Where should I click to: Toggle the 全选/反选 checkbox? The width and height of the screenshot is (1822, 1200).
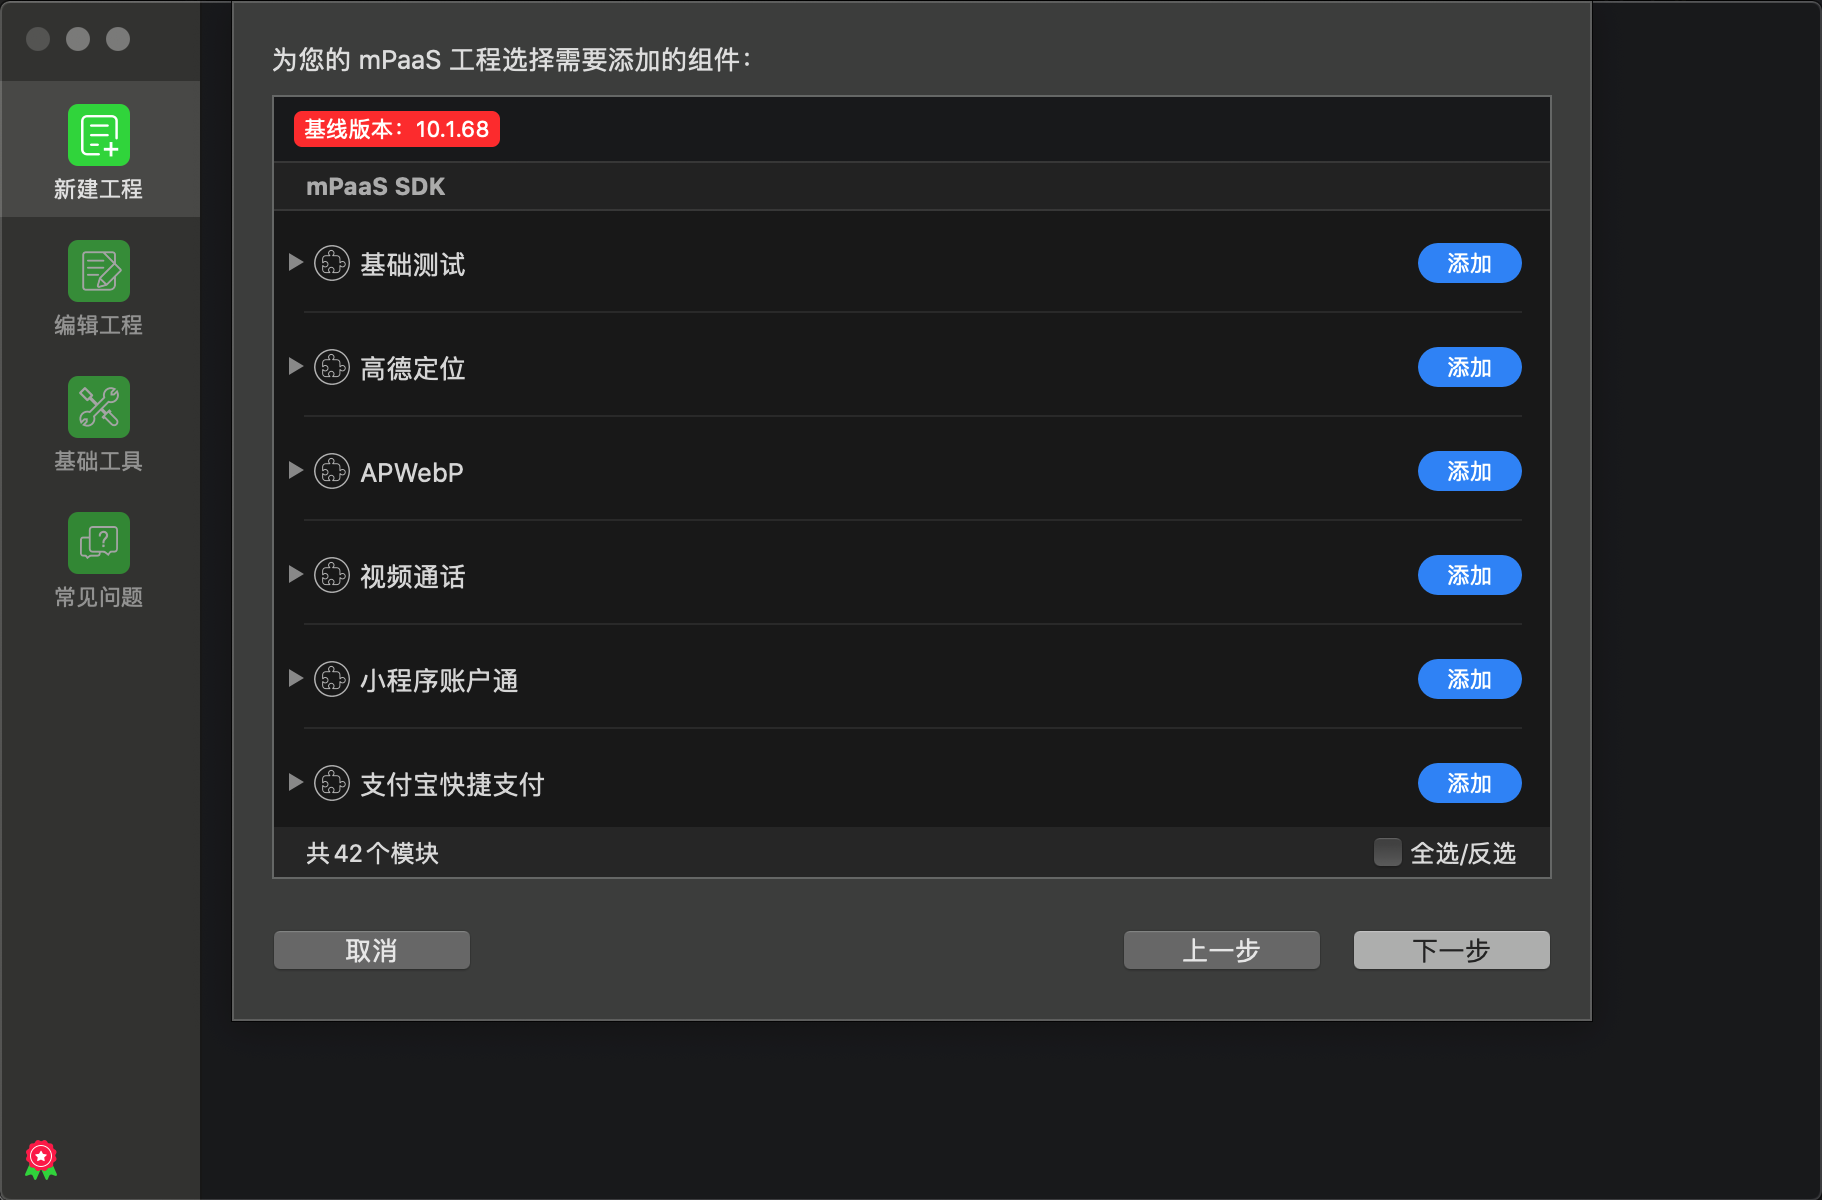point(1387,852)
